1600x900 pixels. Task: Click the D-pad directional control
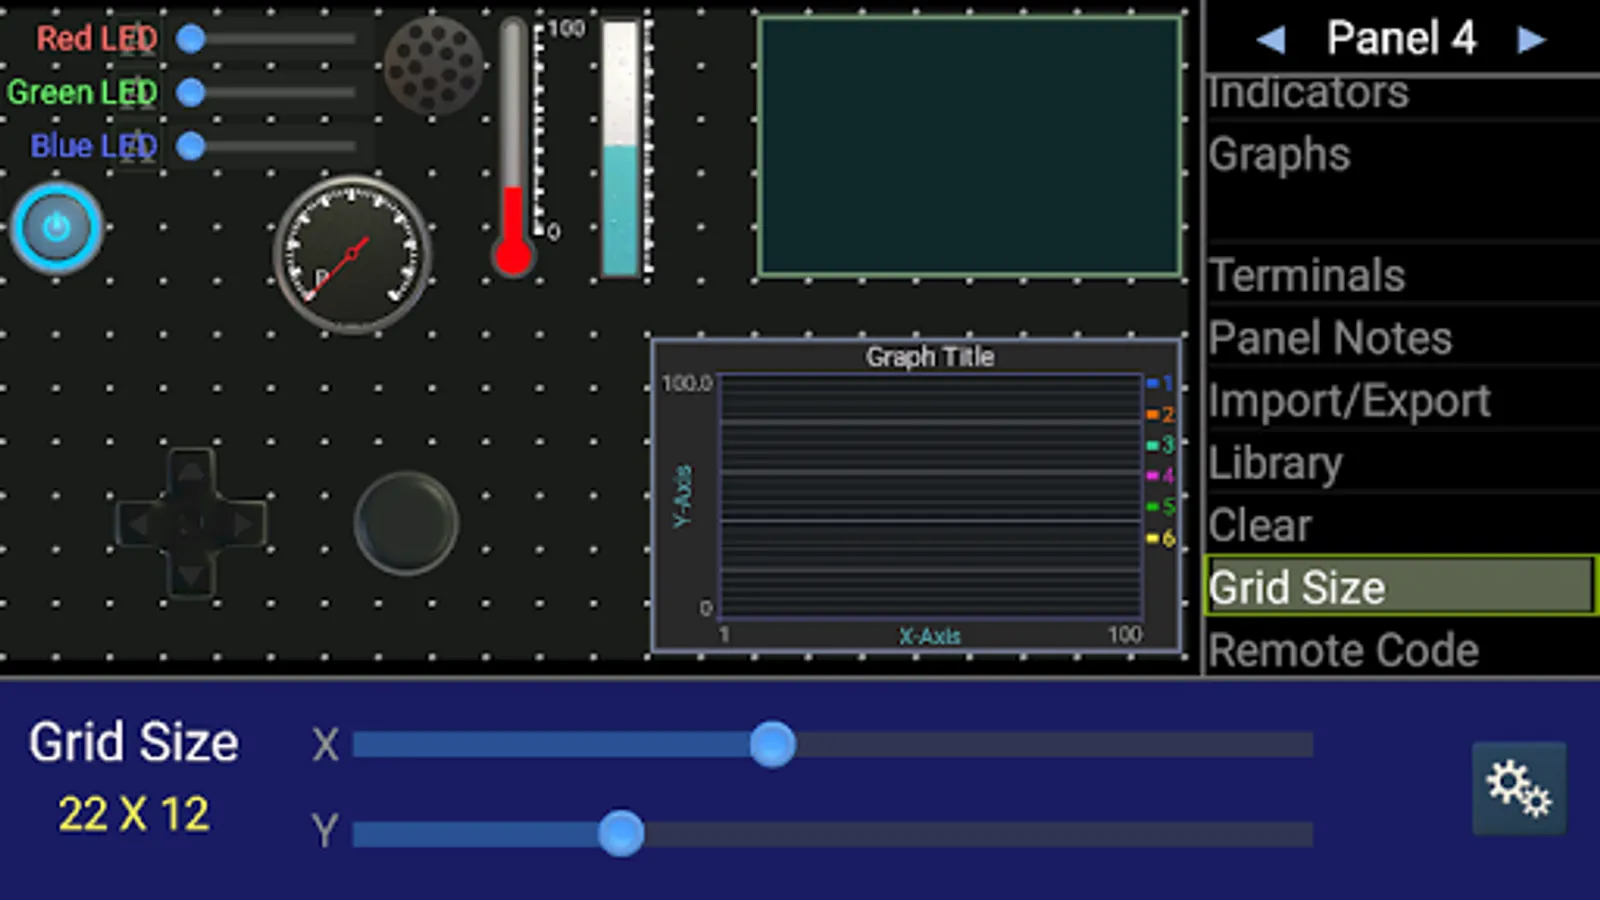click(191, 523)
